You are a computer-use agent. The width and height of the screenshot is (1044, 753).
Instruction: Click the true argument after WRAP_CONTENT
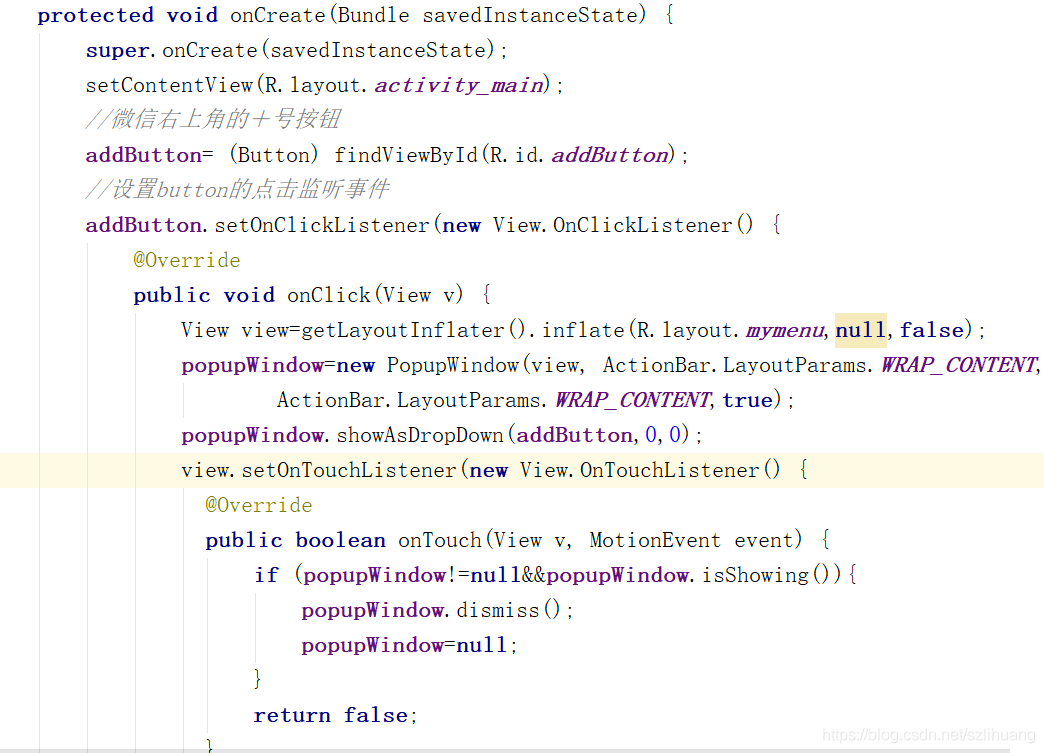click(747, 400)
